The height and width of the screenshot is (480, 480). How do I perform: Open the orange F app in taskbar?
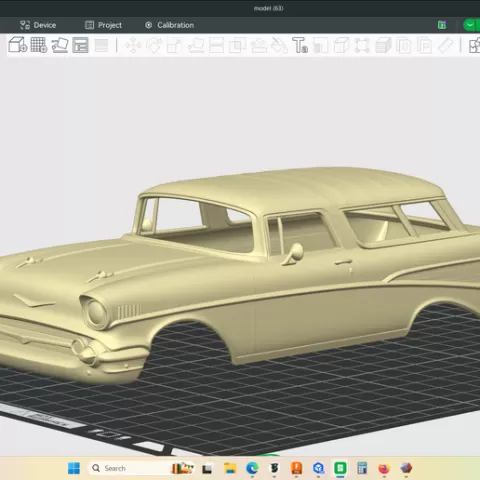click(296, 468)
